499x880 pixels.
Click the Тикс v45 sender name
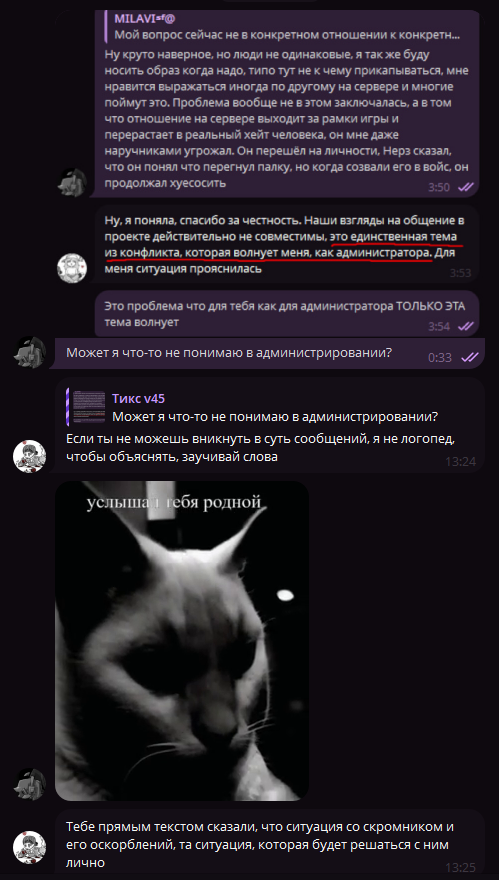(x=138, y=398)
